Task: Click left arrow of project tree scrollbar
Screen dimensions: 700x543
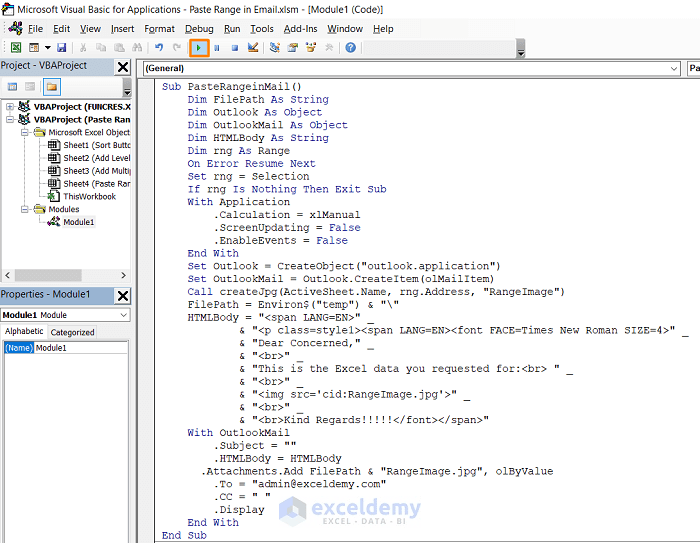Action: (x=8, y=275)
